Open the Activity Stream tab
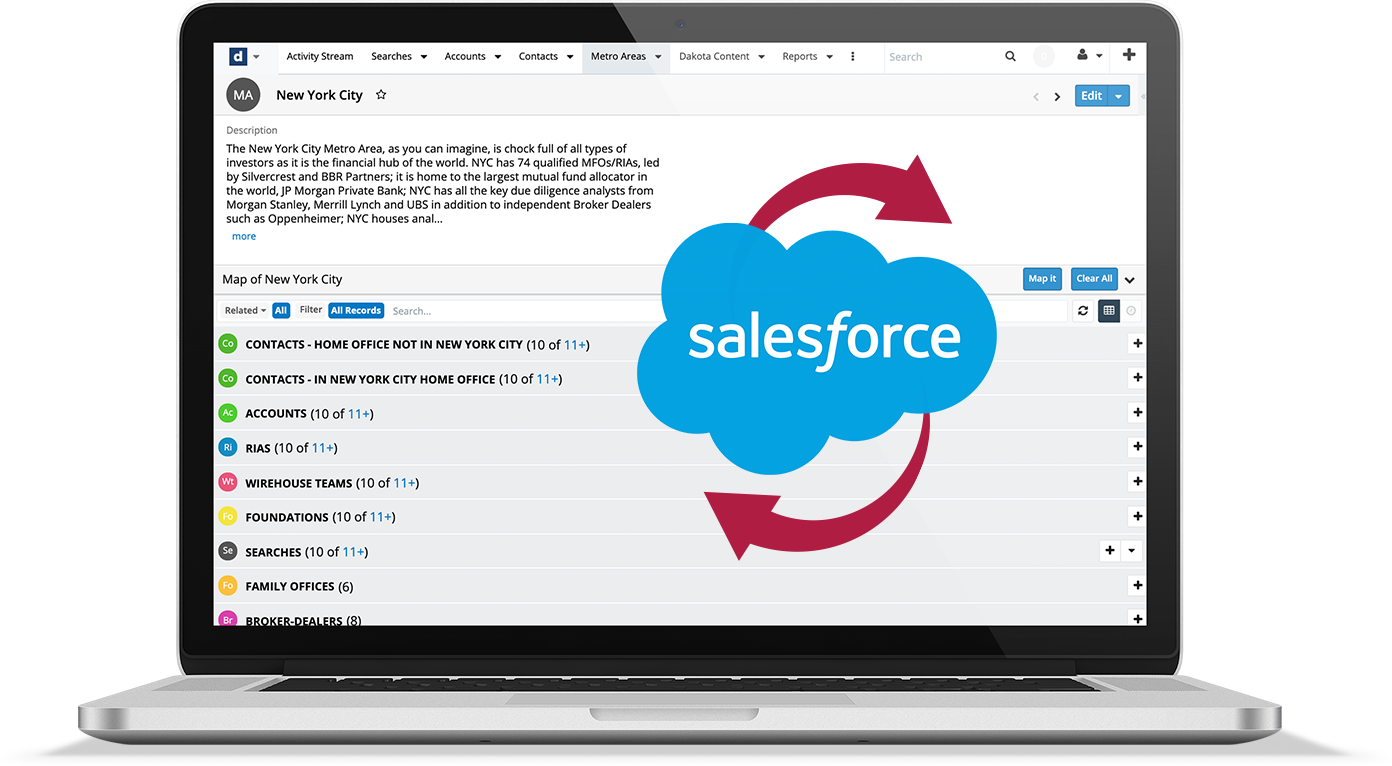 (319, 57)
